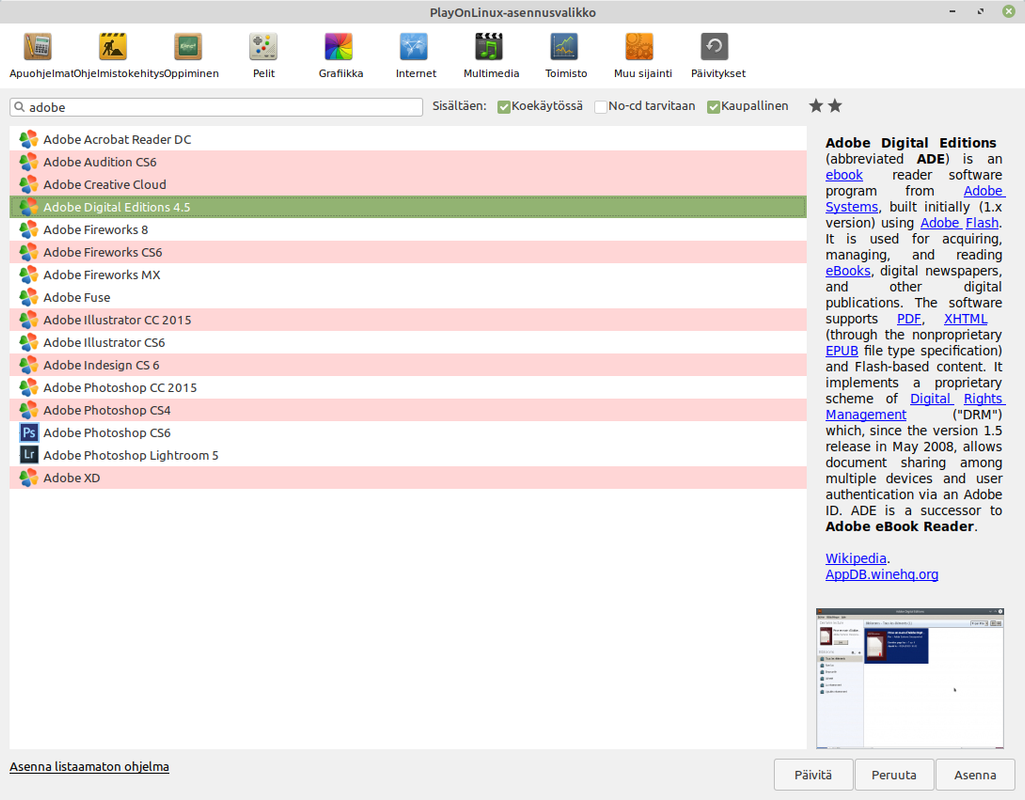Follow the PDF hyperlink

click(909, 319)
